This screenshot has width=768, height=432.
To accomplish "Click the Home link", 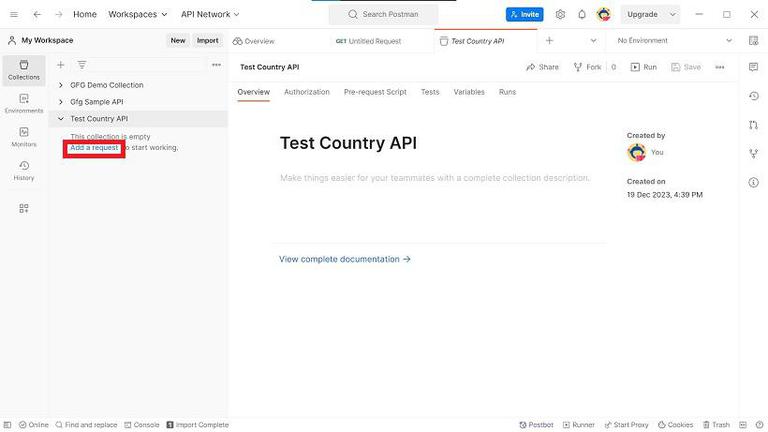I will pyautogui.click(x=85, y=15).
